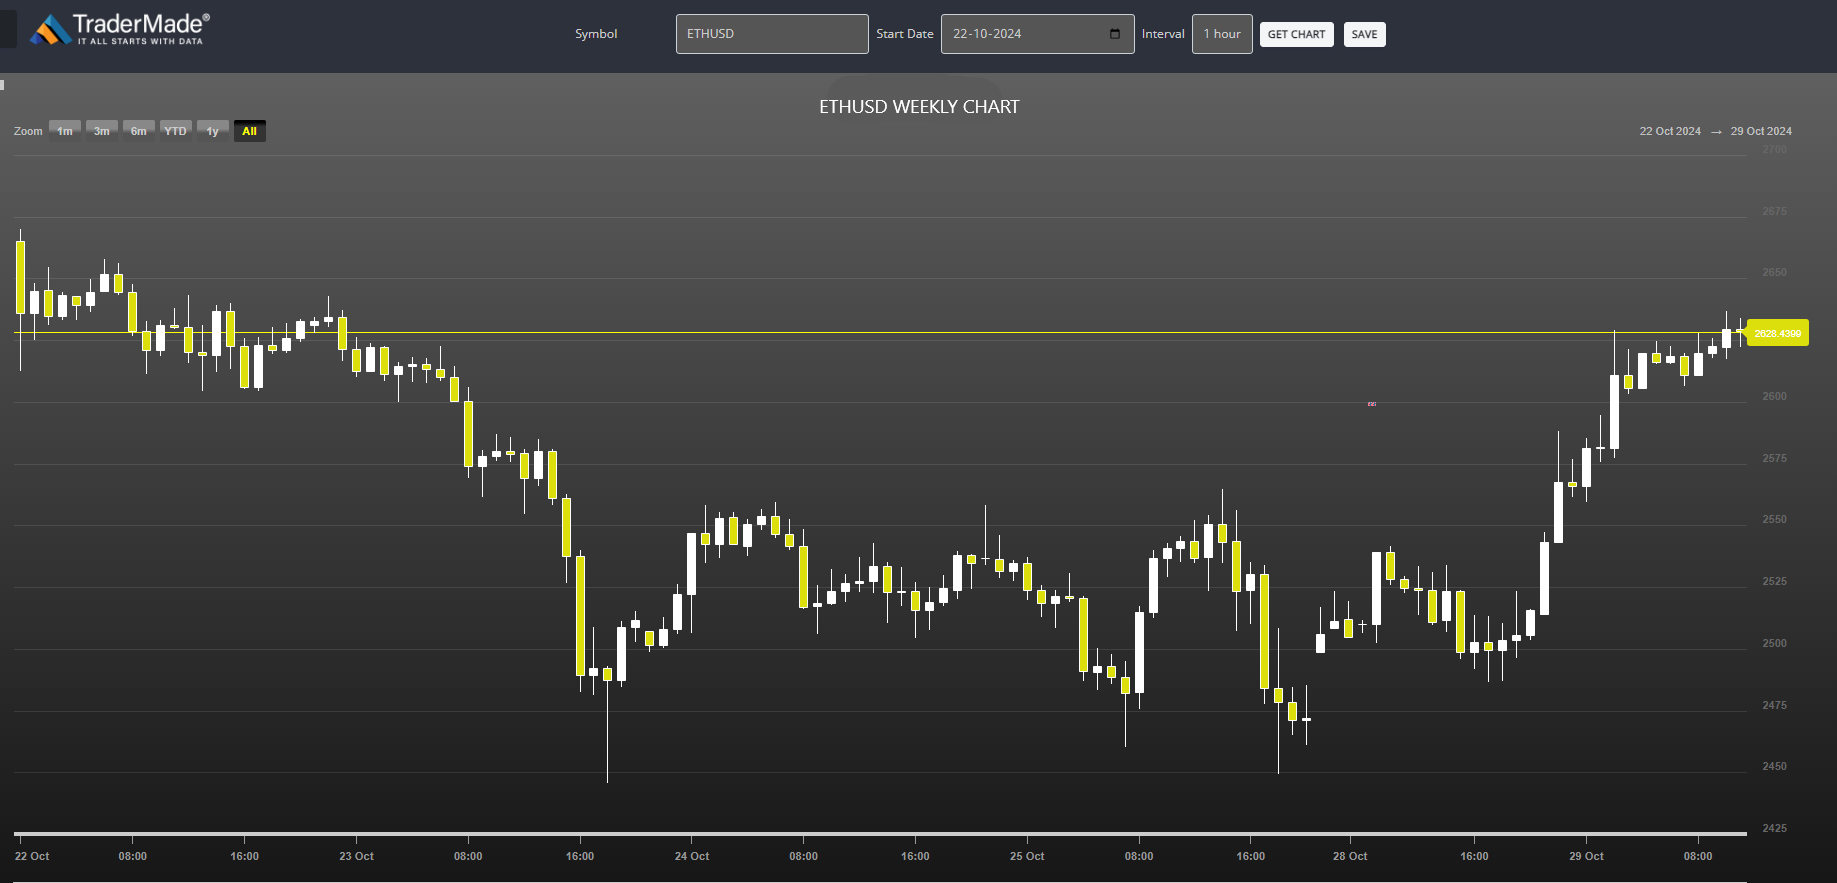Click the 23 Oct time axis label
The width and height of the screenshot is (1837, 883).
pyautogui.click(x=356, y=856)
